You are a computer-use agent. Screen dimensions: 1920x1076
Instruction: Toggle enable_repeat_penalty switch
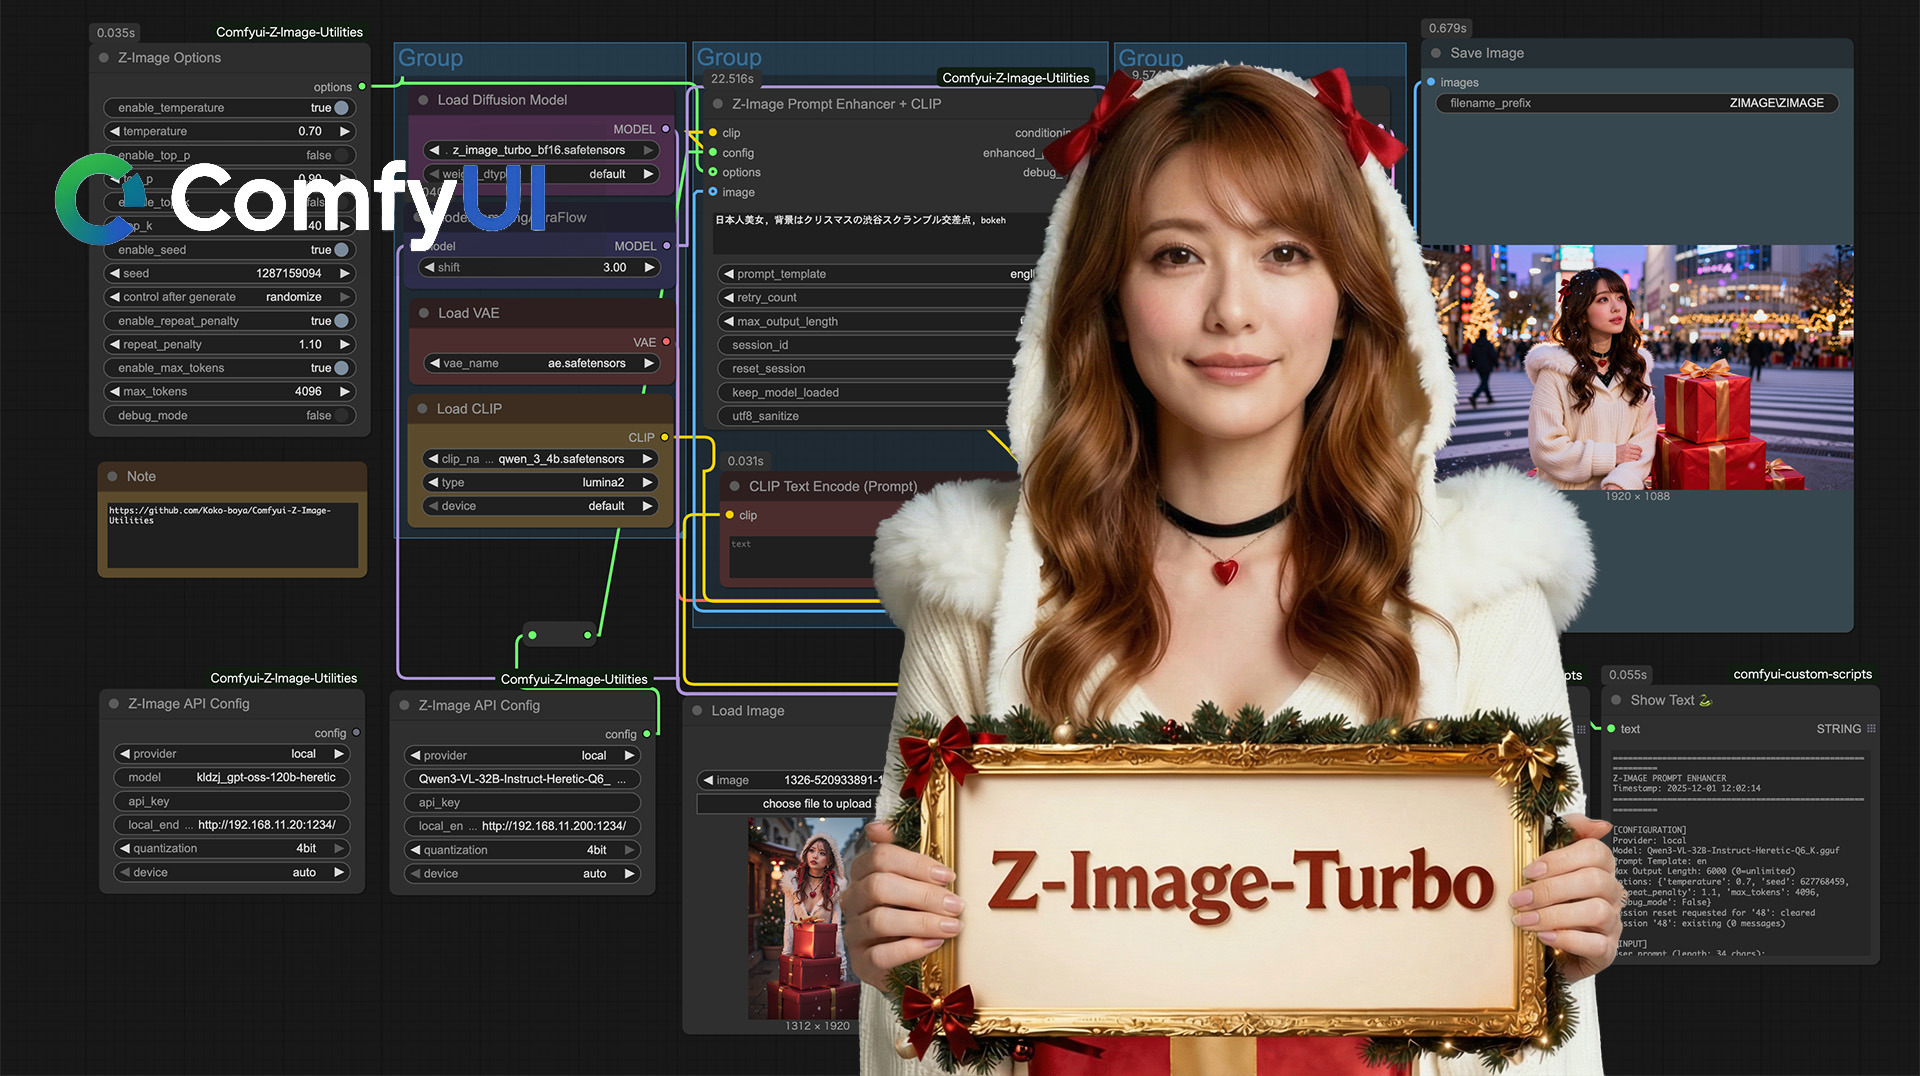click(x=342, y=321)
